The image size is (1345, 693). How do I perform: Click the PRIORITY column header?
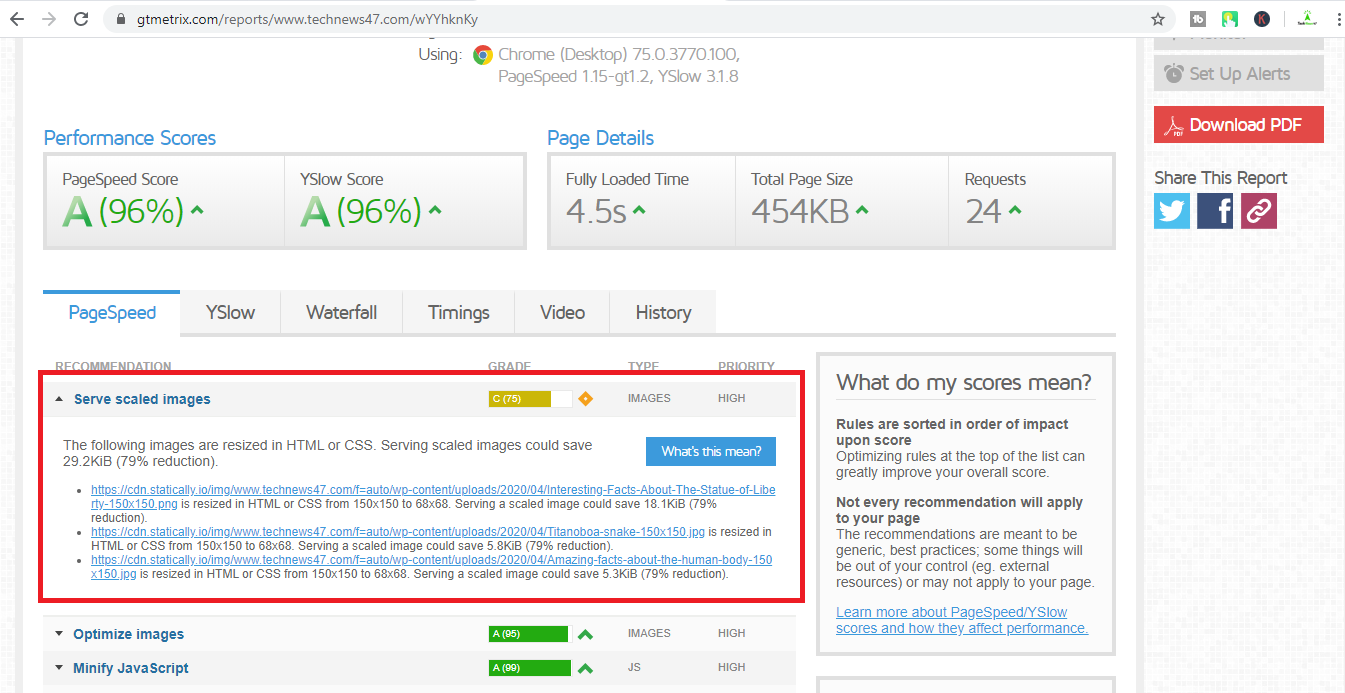pos(746,367)
